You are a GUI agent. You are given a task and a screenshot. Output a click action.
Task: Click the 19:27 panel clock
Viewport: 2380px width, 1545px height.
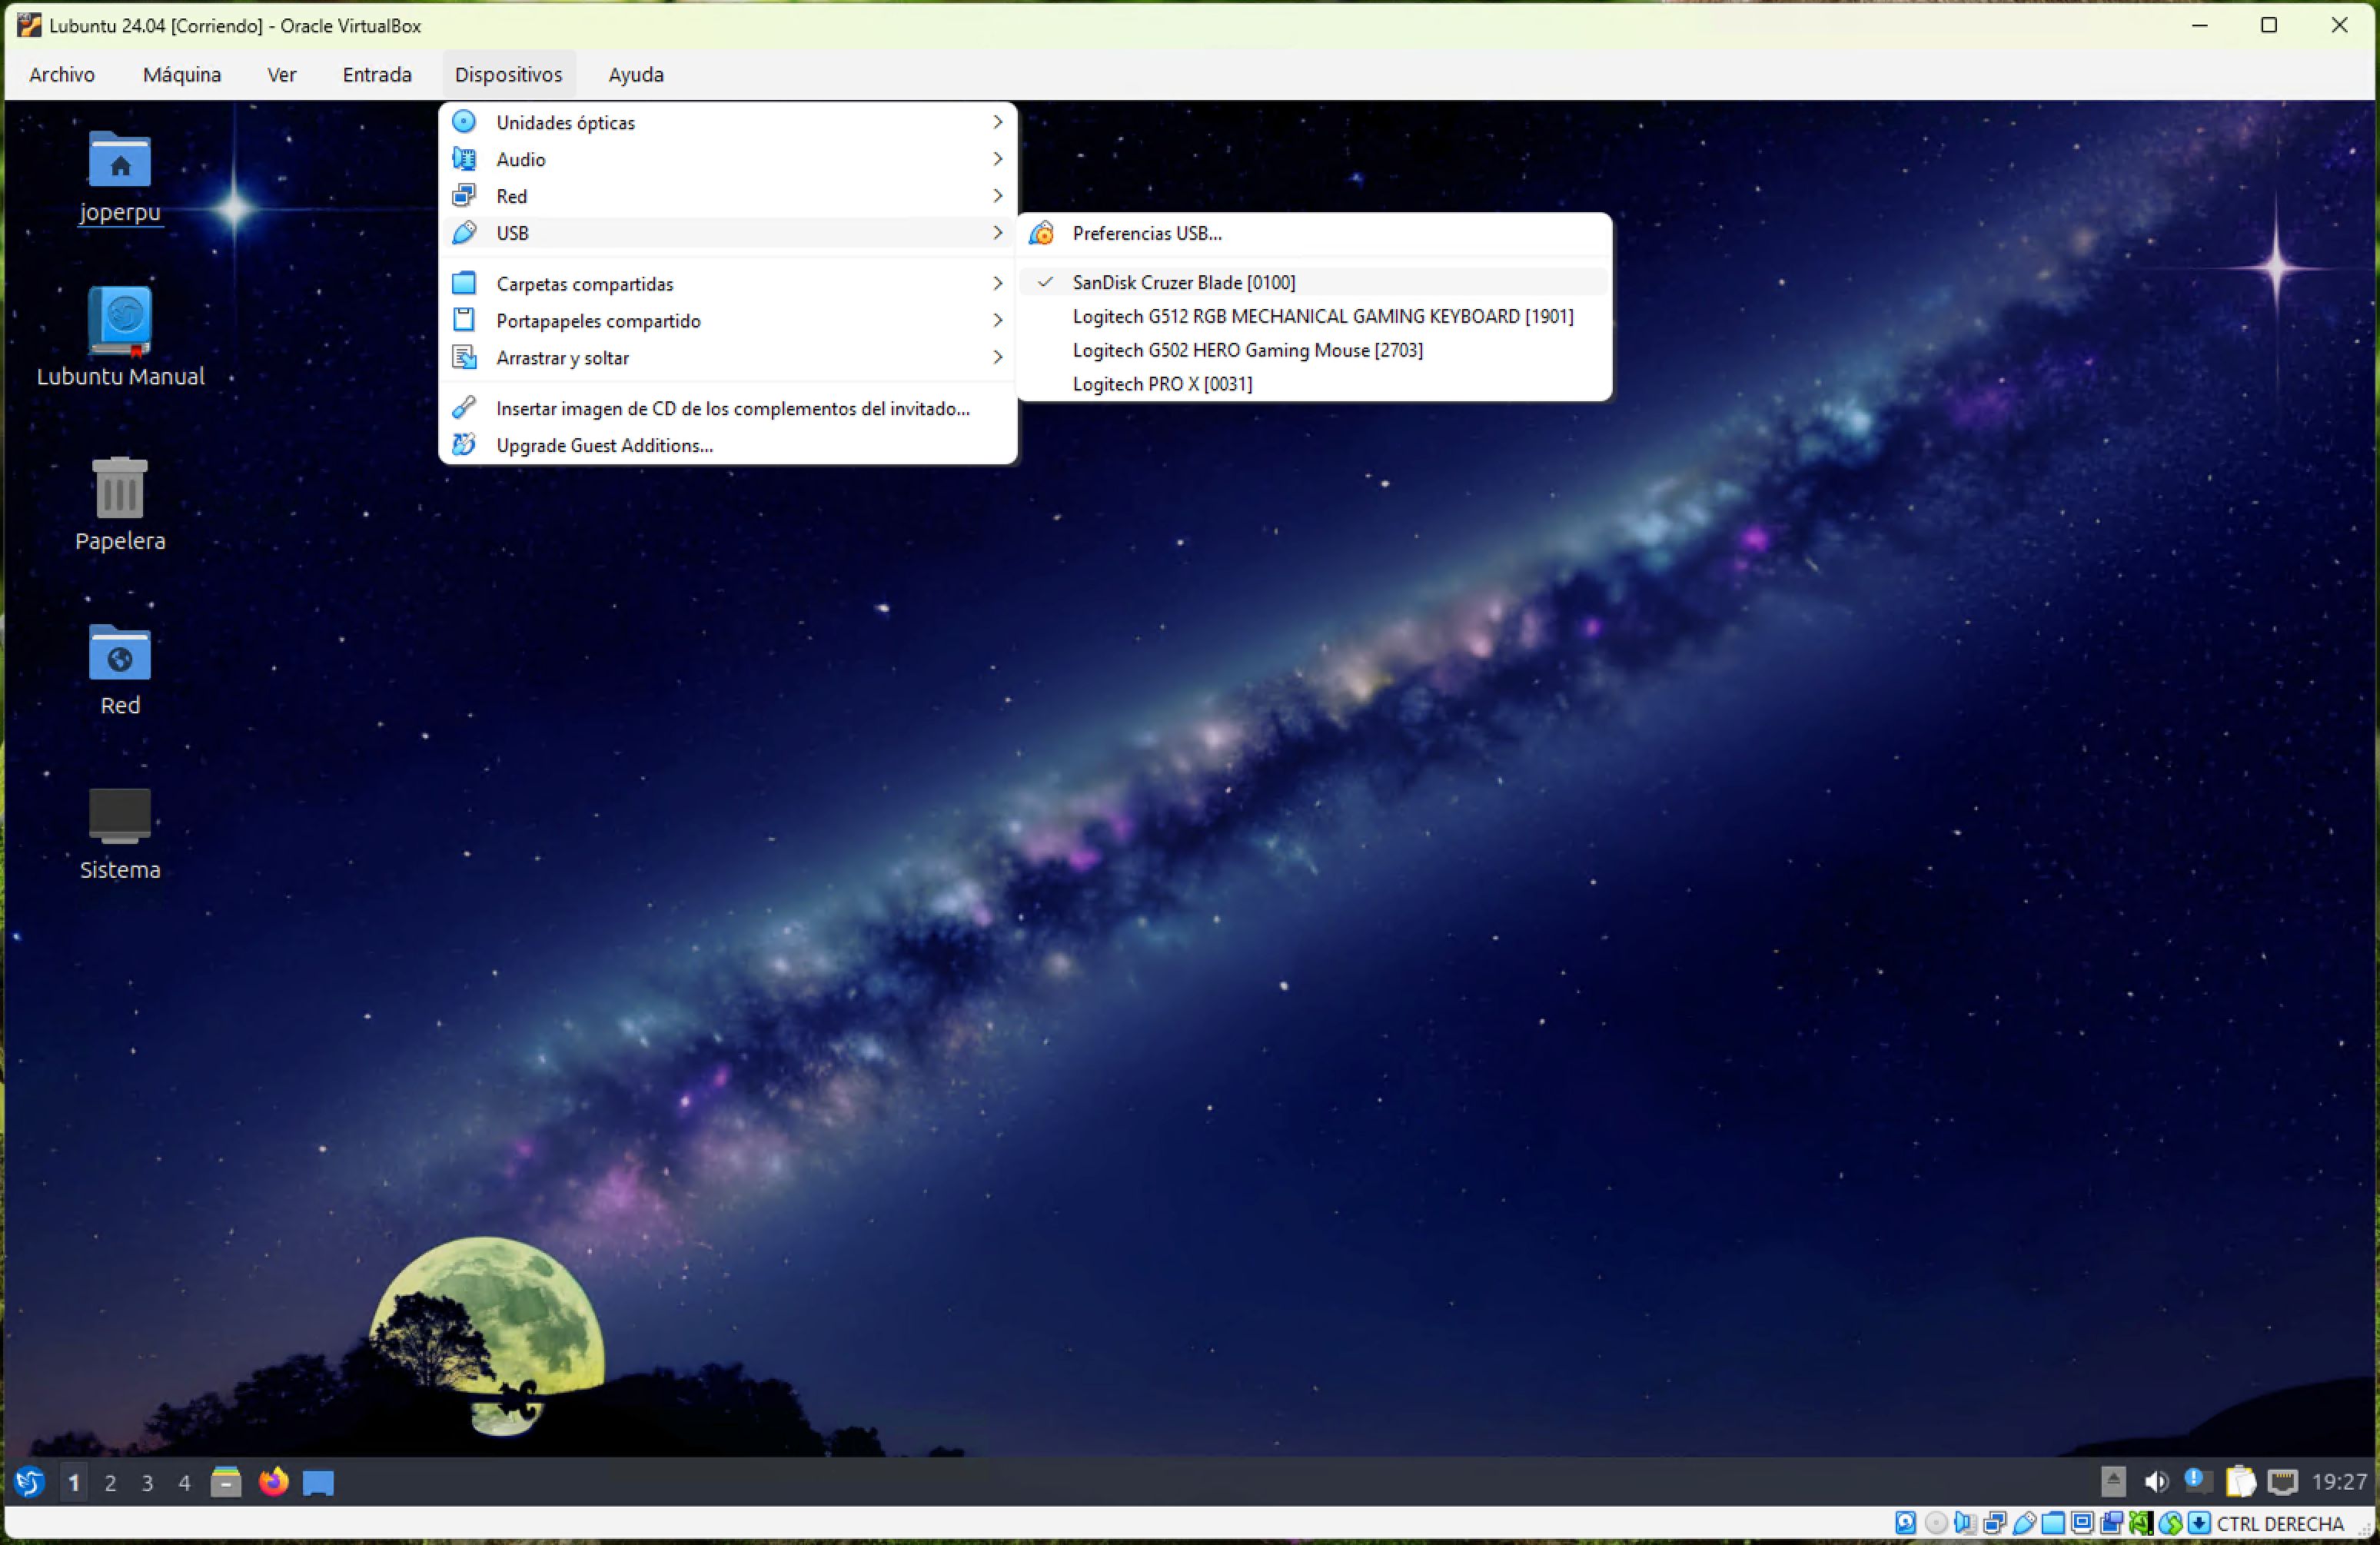click(x=2339, y=1482)
